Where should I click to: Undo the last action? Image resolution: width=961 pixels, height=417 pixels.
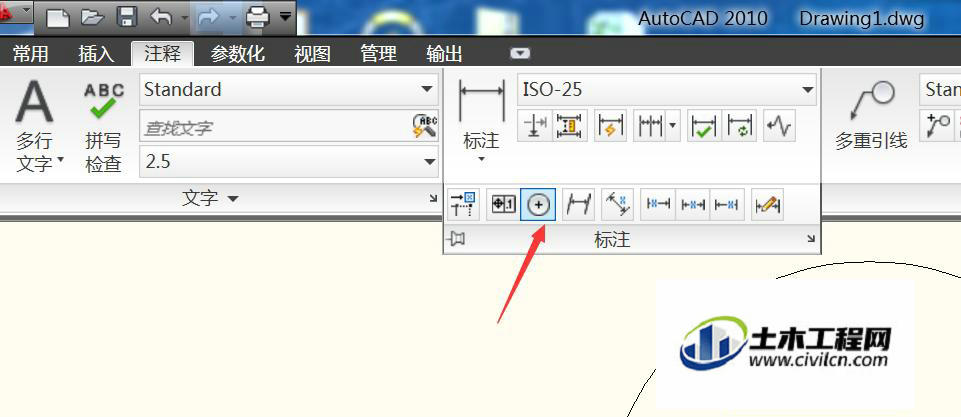click(x=161, y=17)
